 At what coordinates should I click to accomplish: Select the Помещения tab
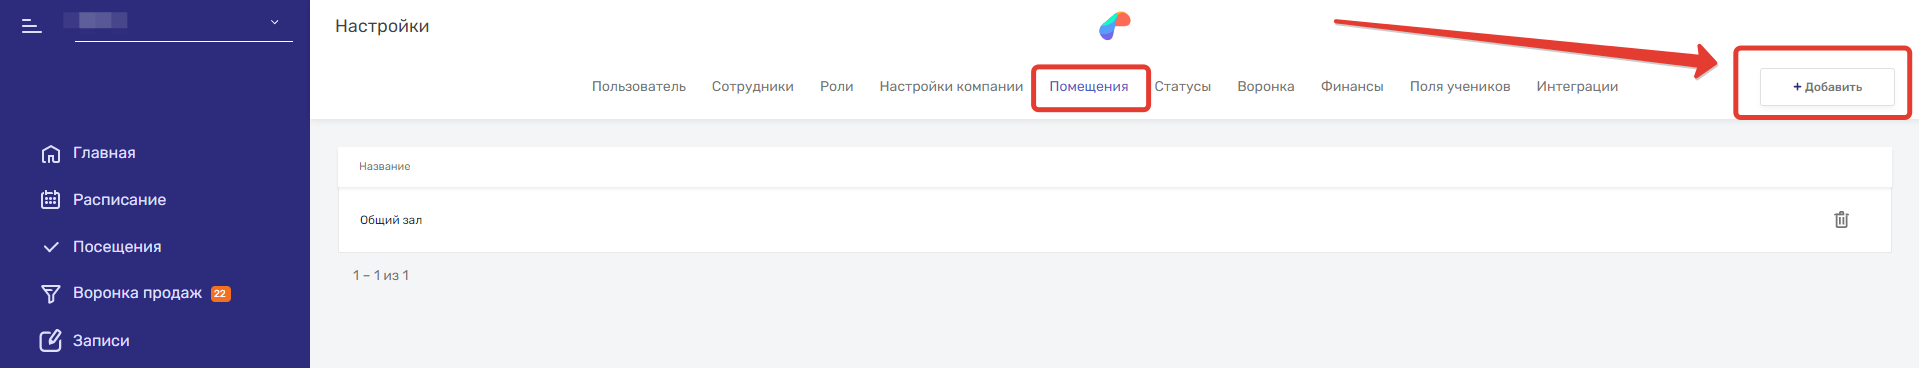click(1089, 87)
